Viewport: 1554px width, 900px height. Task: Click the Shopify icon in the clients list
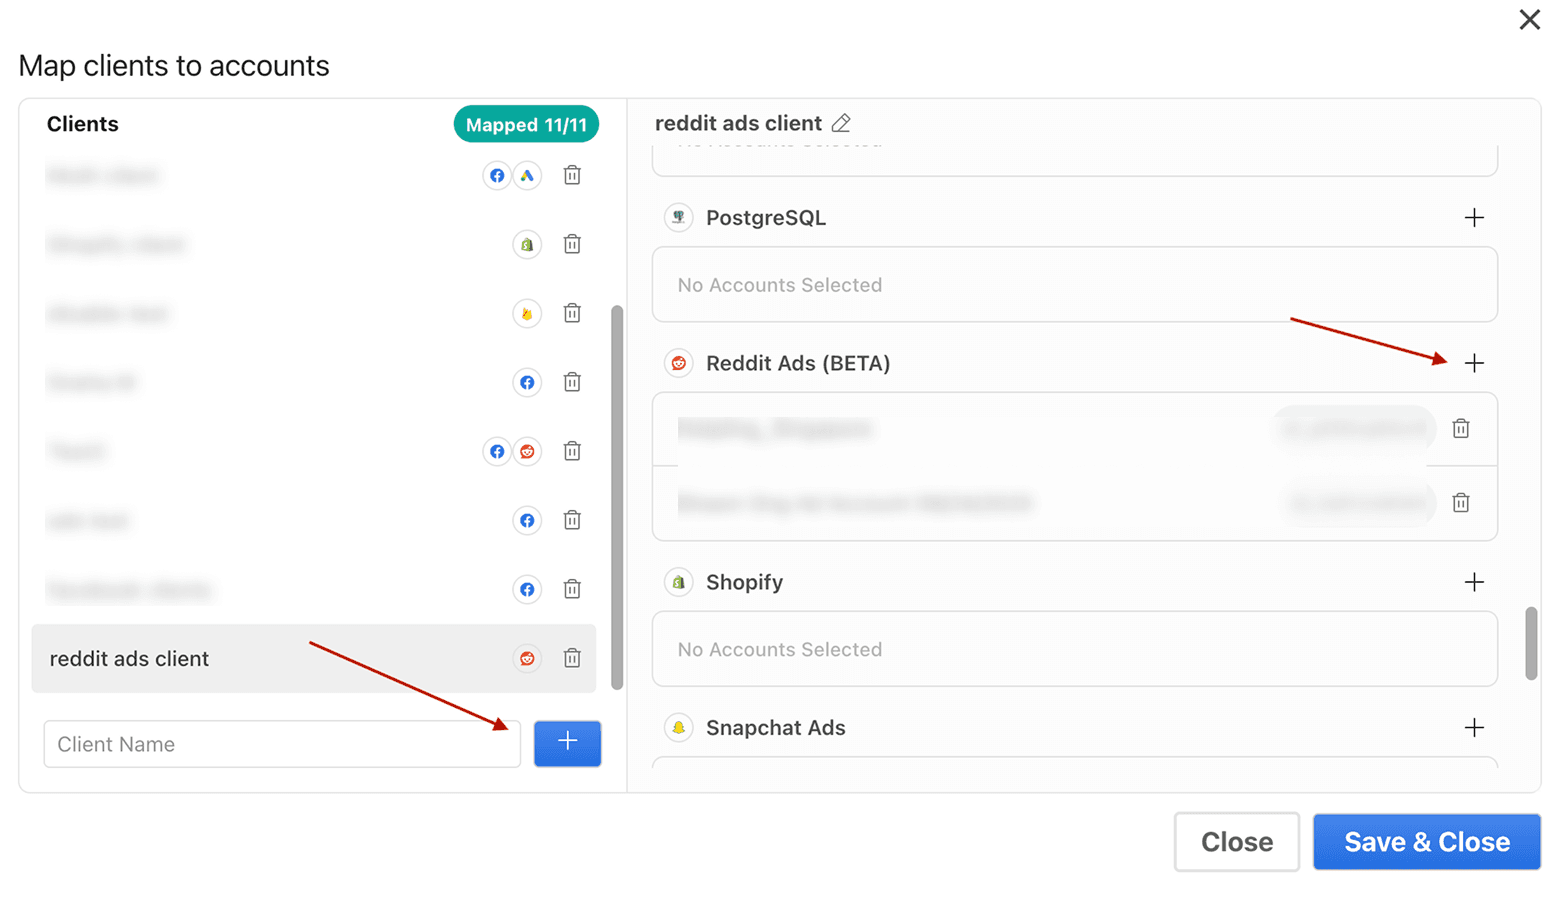click(527, 244)
